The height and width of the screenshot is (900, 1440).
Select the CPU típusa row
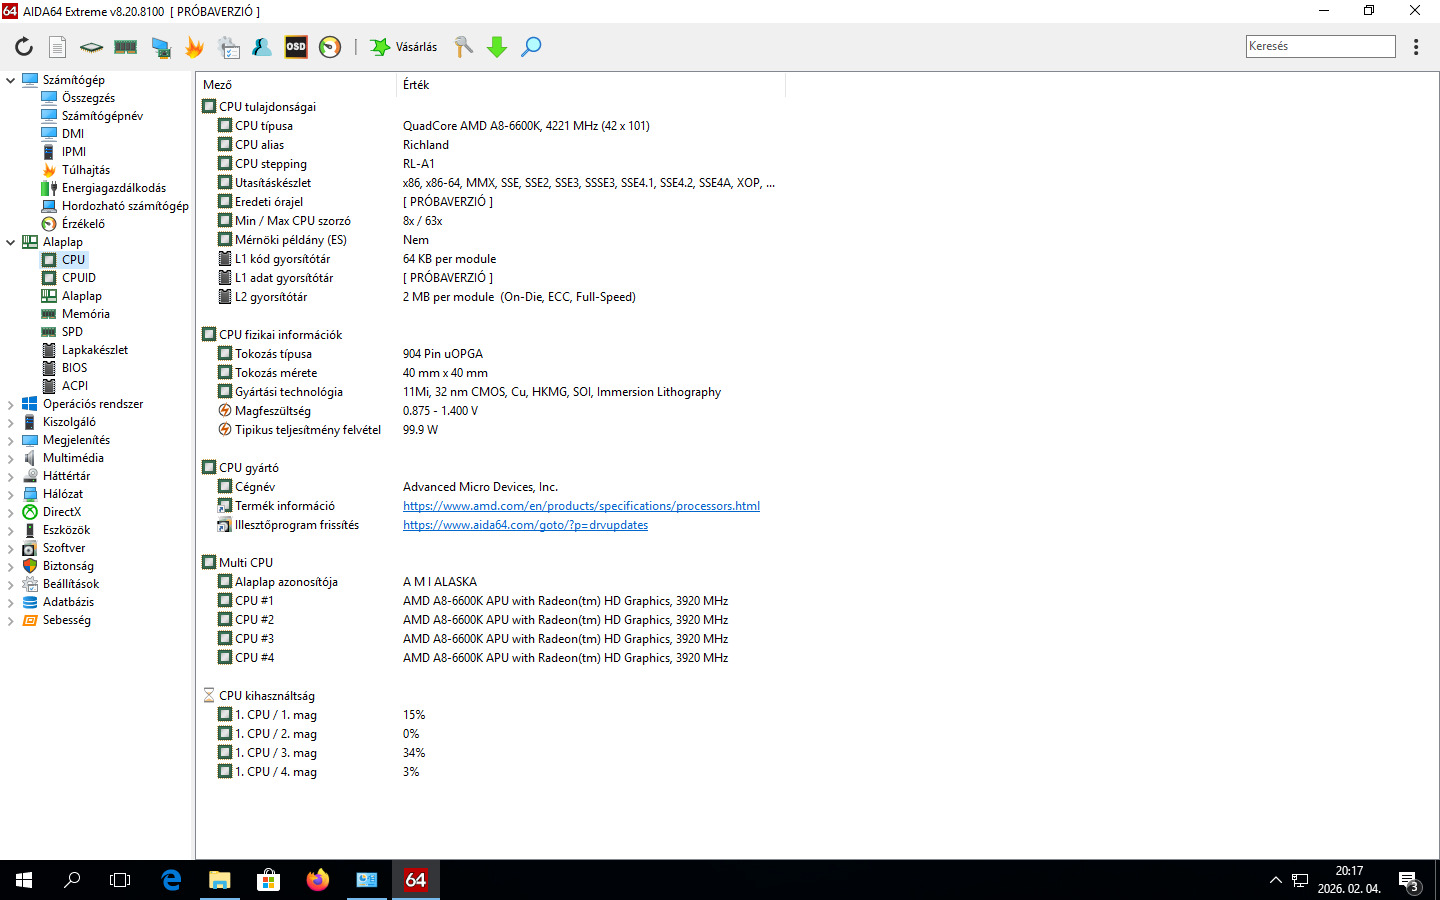coord(490,126)
